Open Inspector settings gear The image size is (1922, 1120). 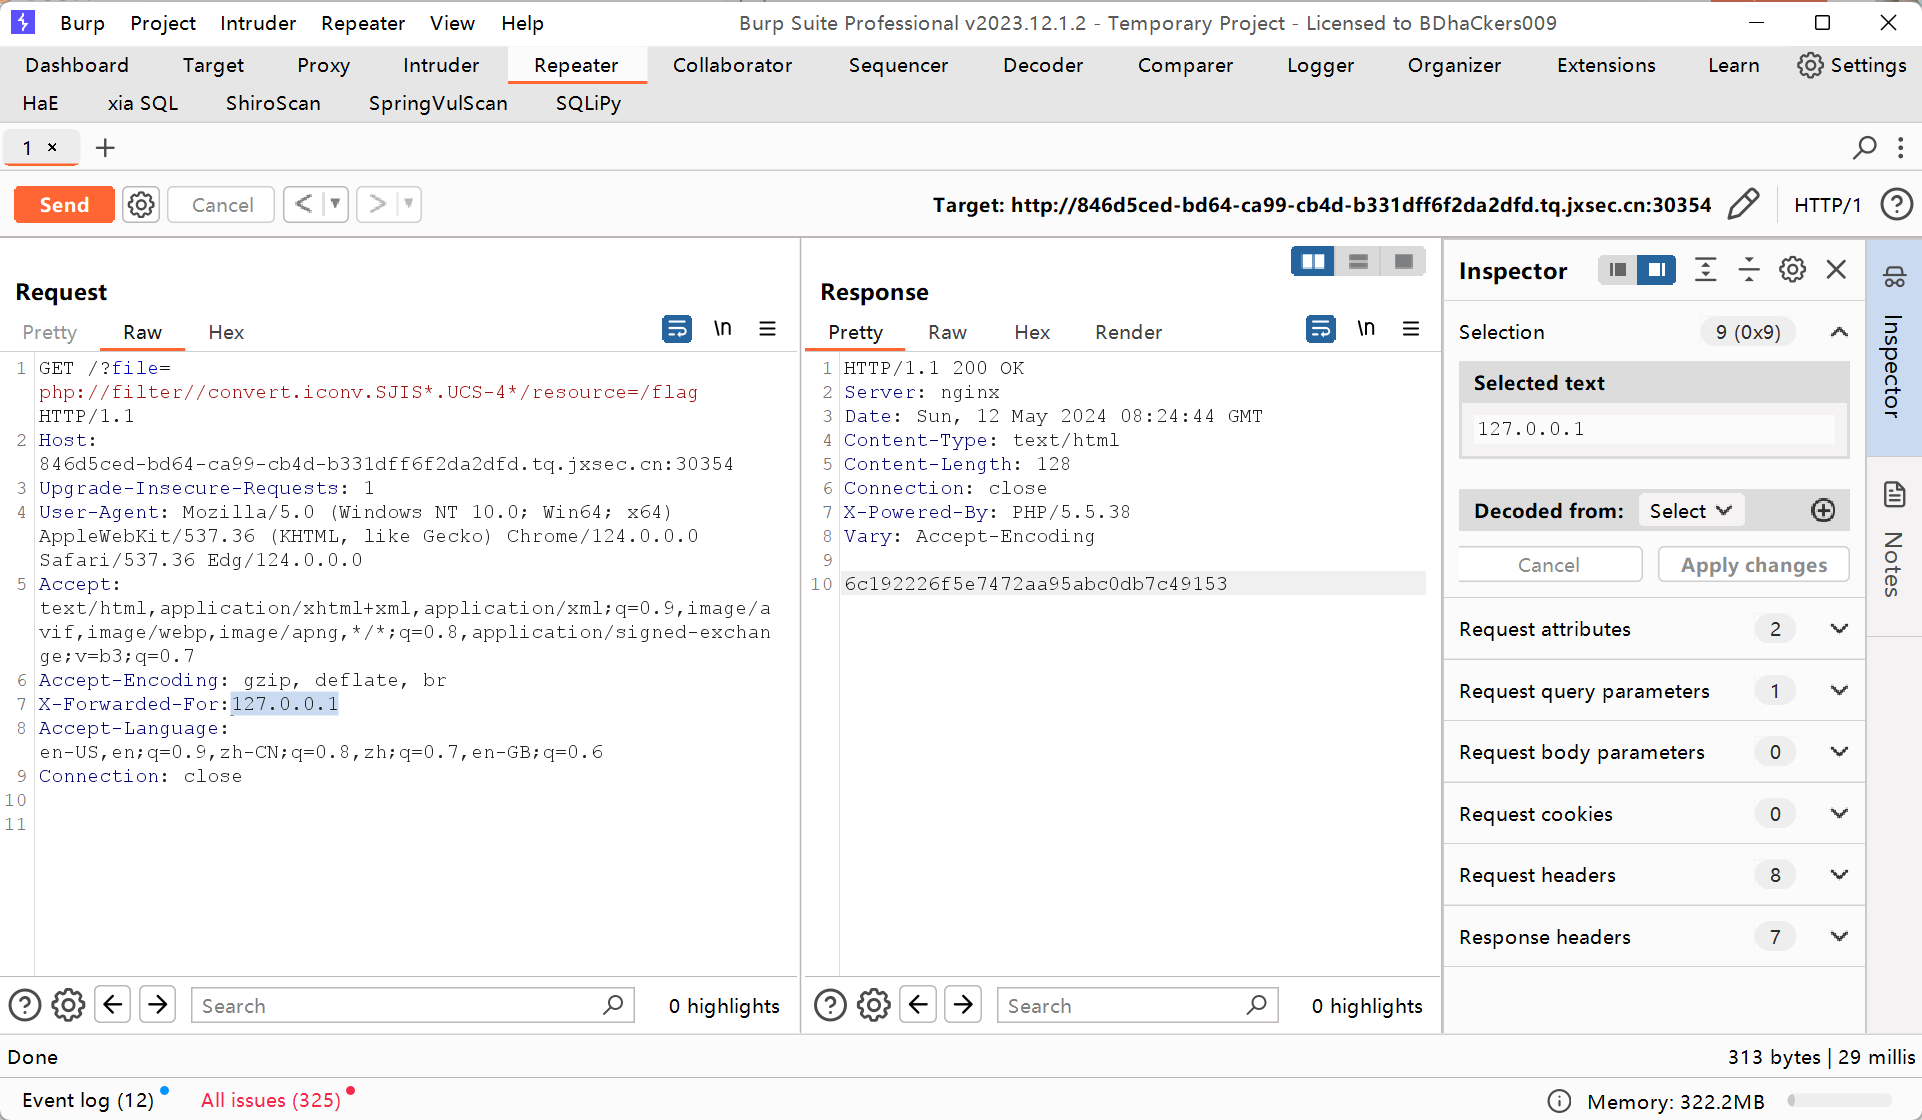point(1792,270)
